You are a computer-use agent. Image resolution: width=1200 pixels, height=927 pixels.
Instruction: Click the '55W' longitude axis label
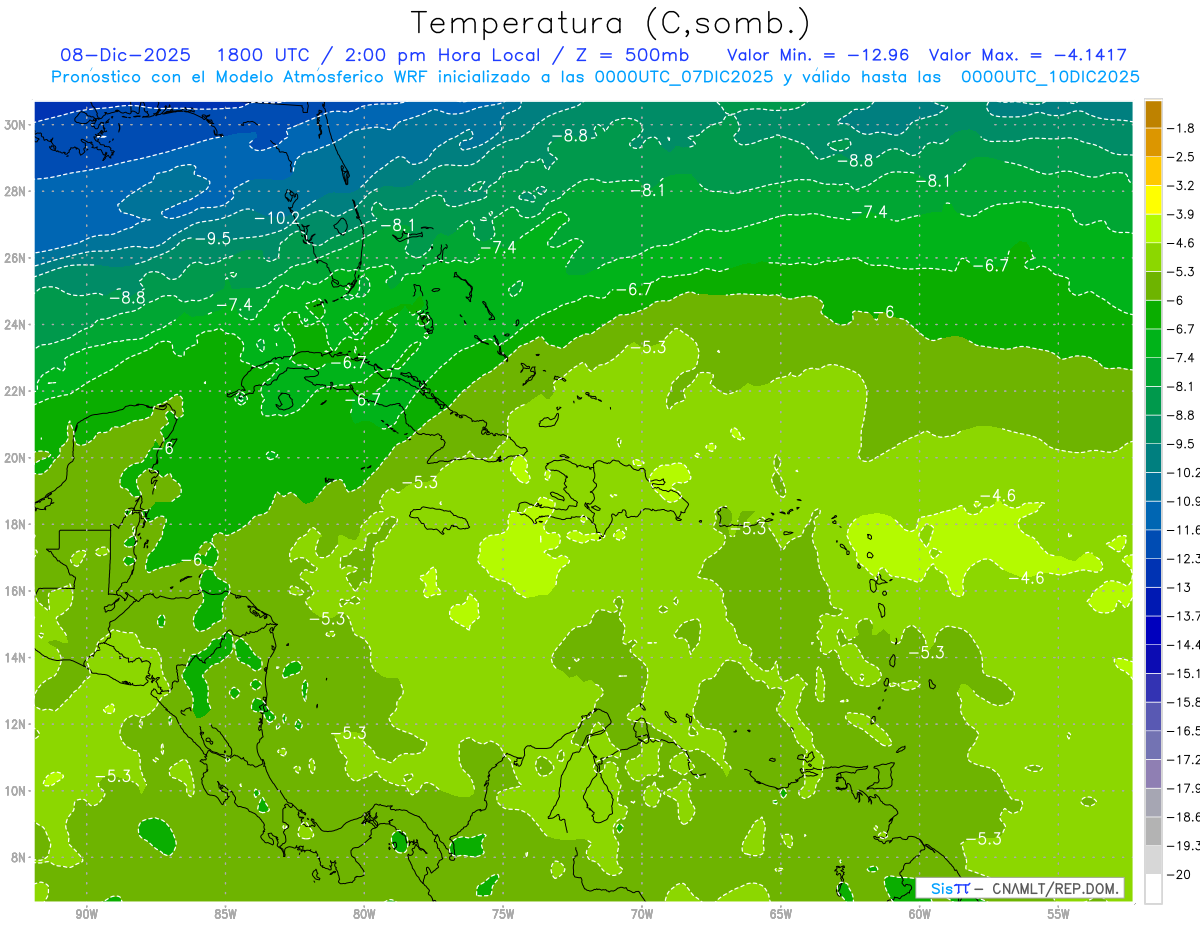[1059, 914]
